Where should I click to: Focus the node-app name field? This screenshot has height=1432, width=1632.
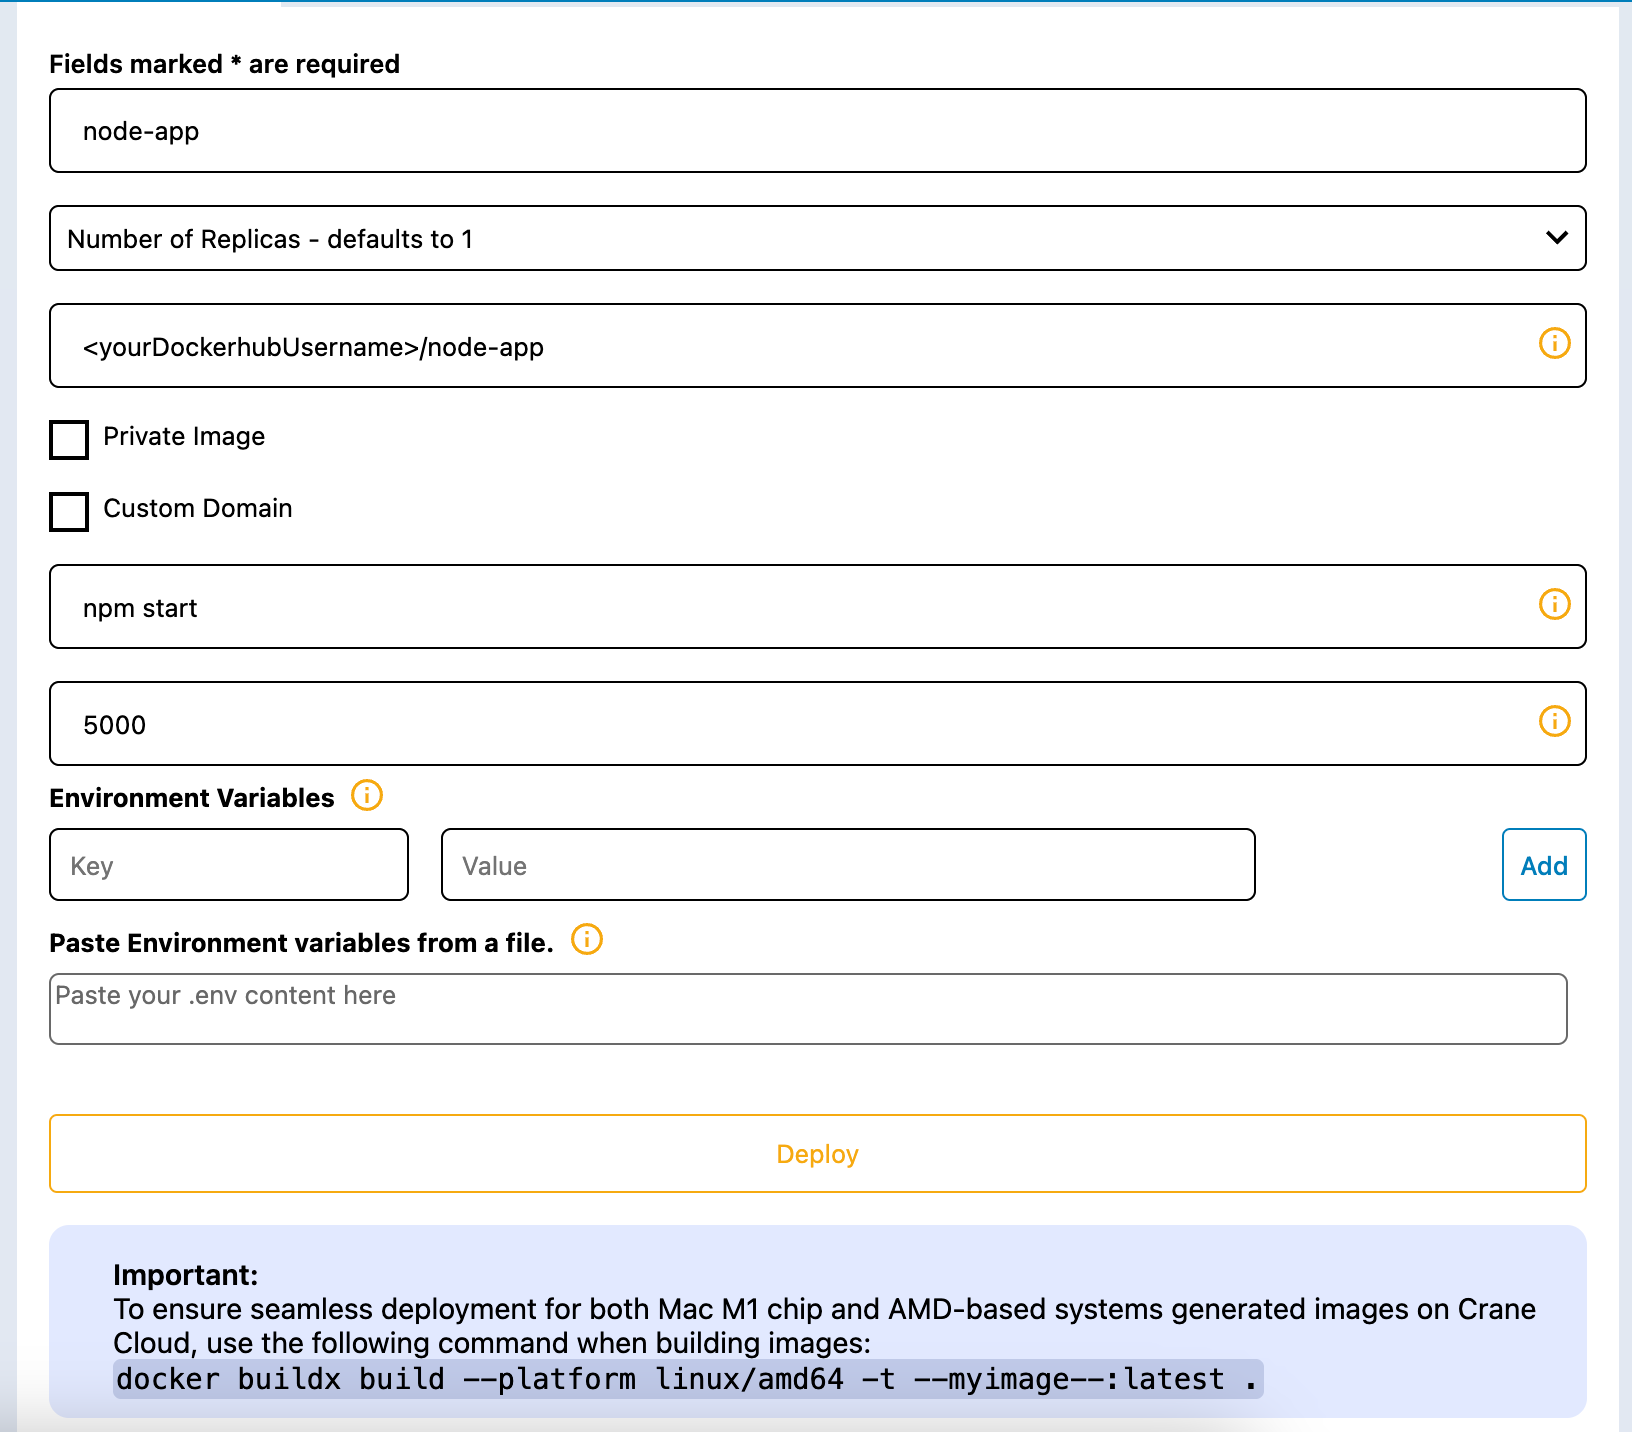pyautogui.click(x=818, y=131)
